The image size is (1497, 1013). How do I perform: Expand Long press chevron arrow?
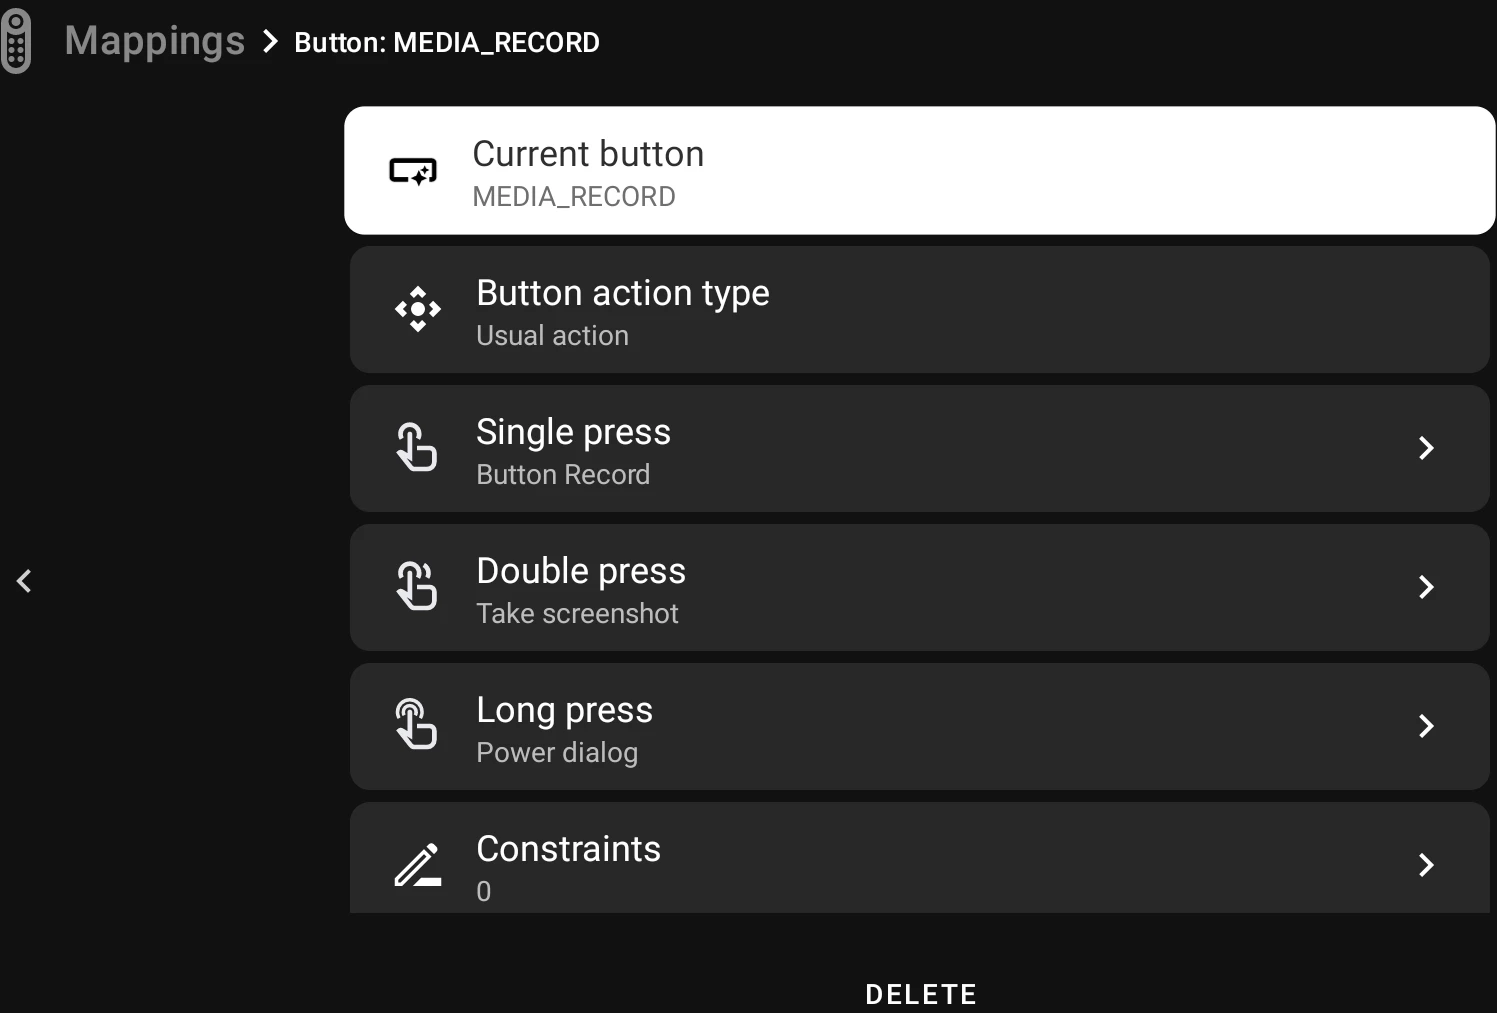[1427, 726]
